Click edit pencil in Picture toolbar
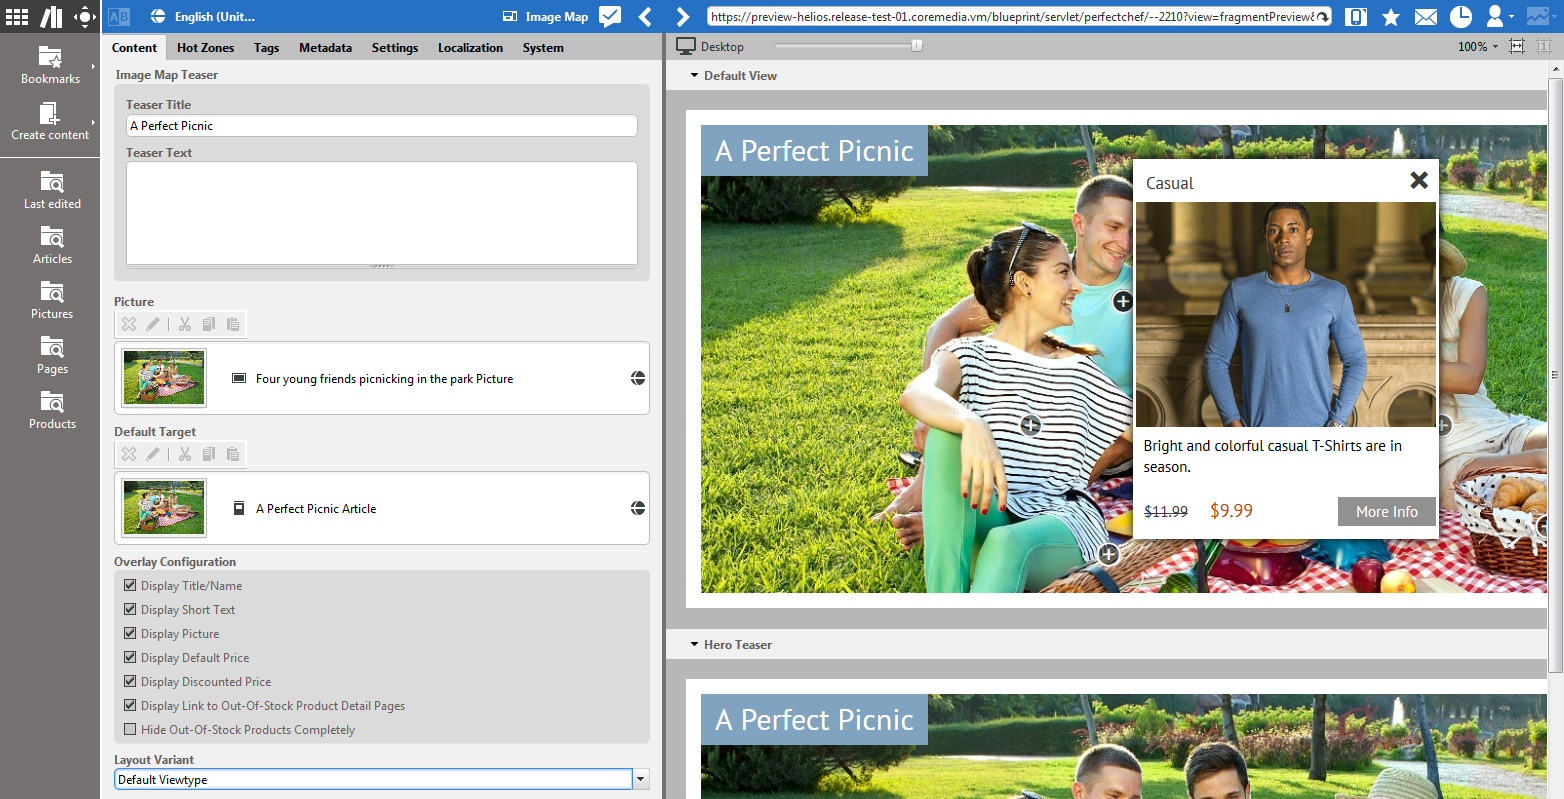 (x=153, y=324)
